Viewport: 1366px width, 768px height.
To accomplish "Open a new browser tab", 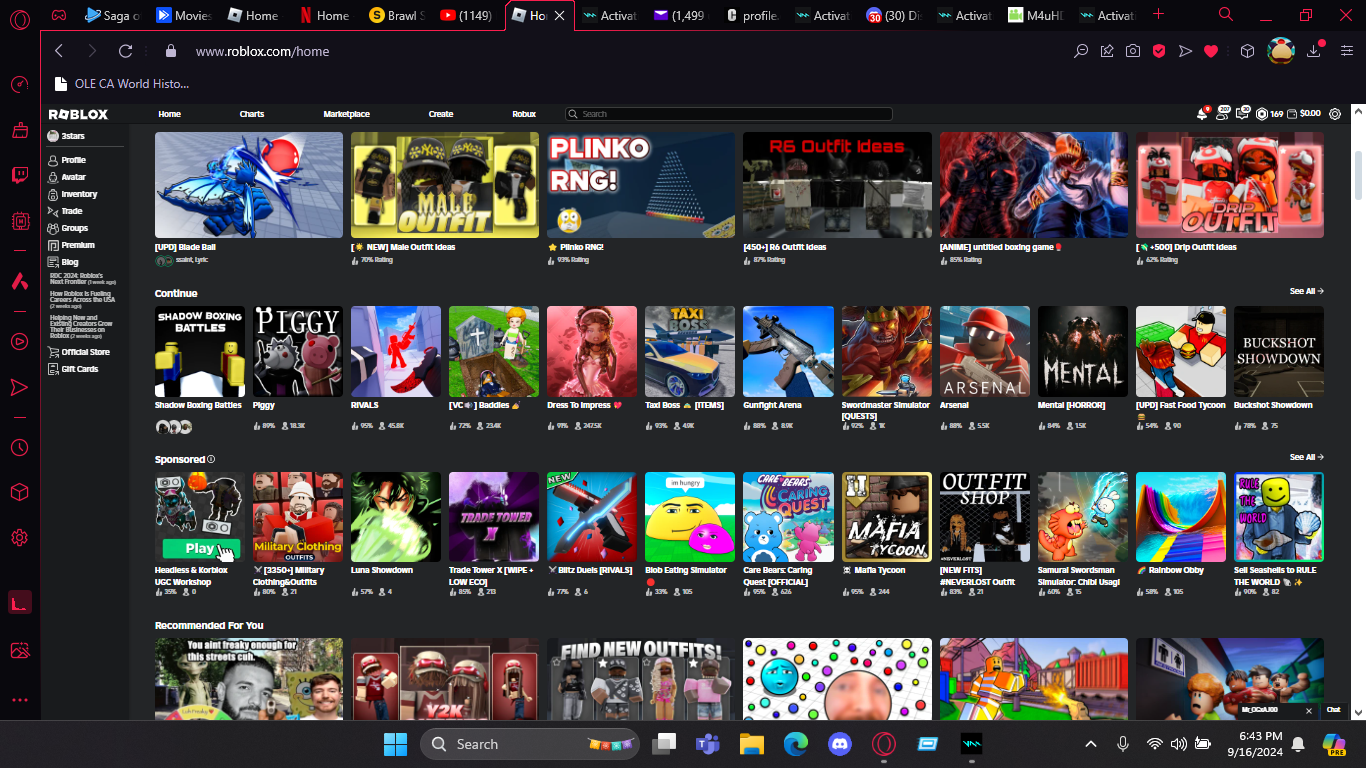I will point(1158,14).
